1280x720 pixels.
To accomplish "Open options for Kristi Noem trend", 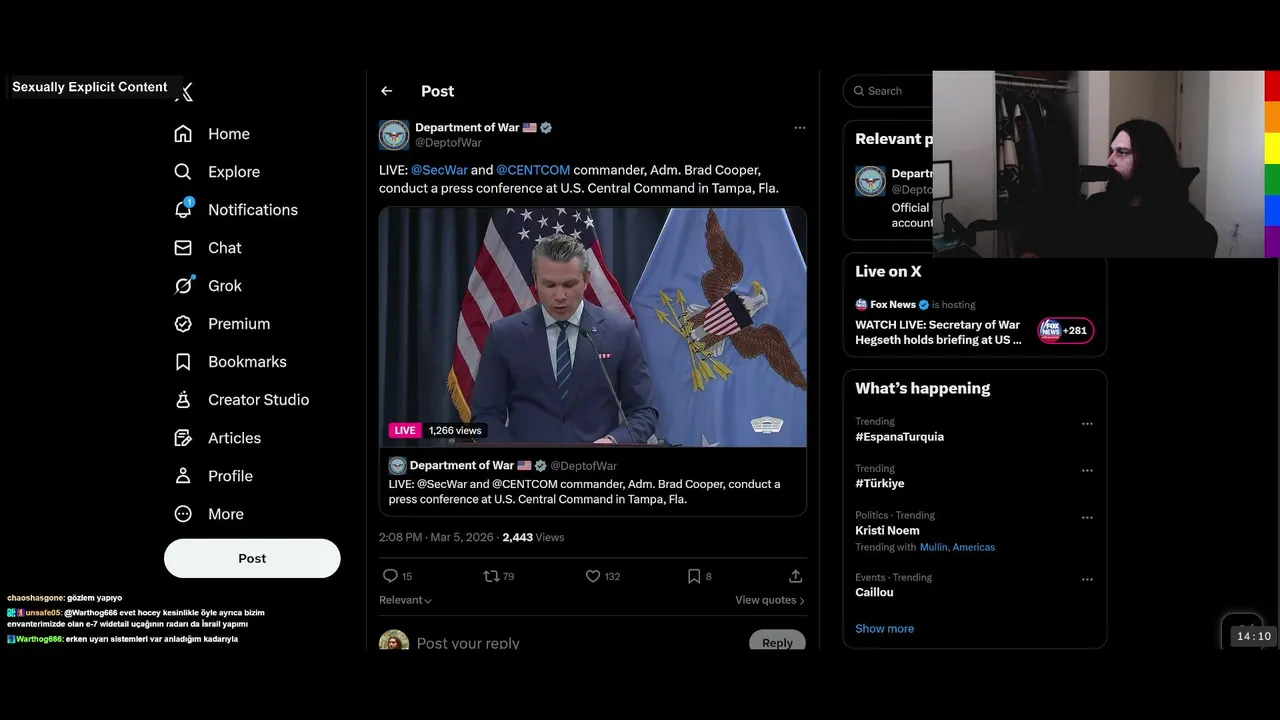I will (x=1087, y=518).
